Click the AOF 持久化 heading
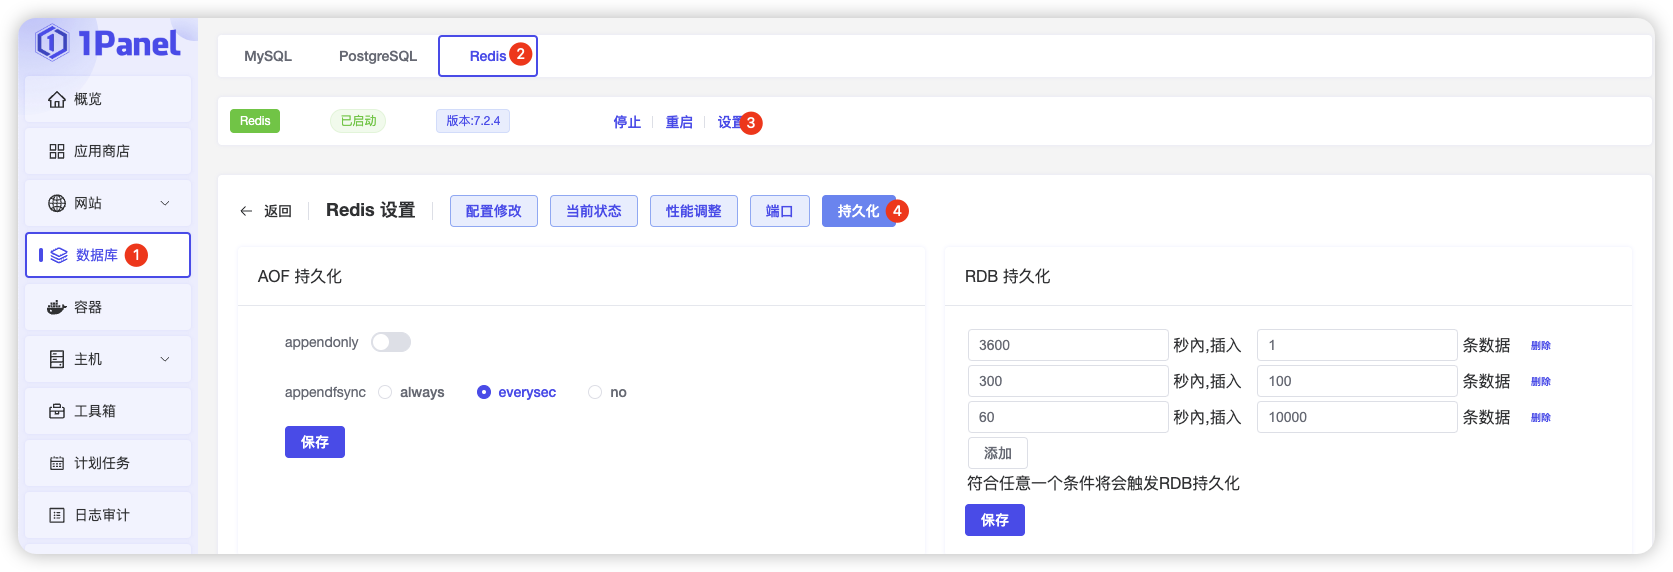Screen dimensions: 1673x572 click(x=300, y=276)
